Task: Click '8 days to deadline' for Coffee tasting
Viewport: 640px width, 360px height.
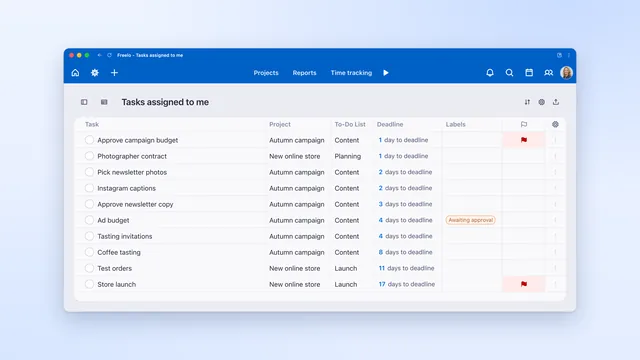Action: [x=405, y=252]
